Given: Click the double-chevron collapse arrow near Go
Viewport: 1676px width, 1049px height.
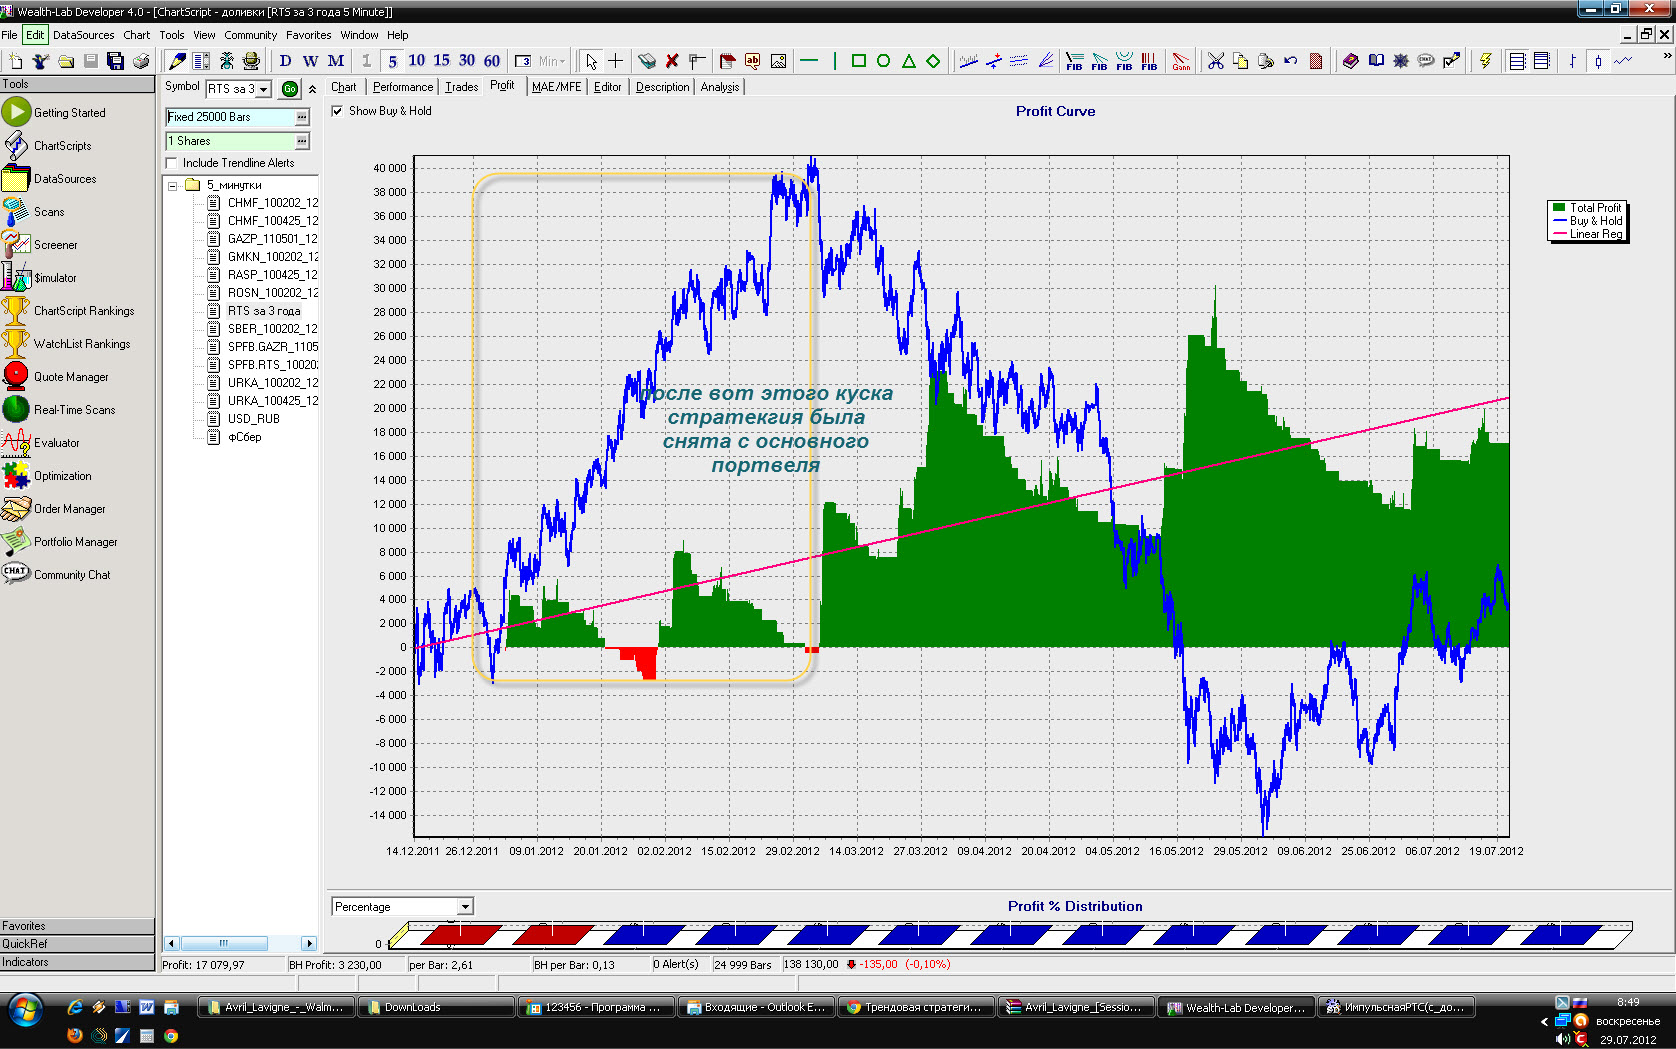Looking at the screenshot, I should coord(312,89).
